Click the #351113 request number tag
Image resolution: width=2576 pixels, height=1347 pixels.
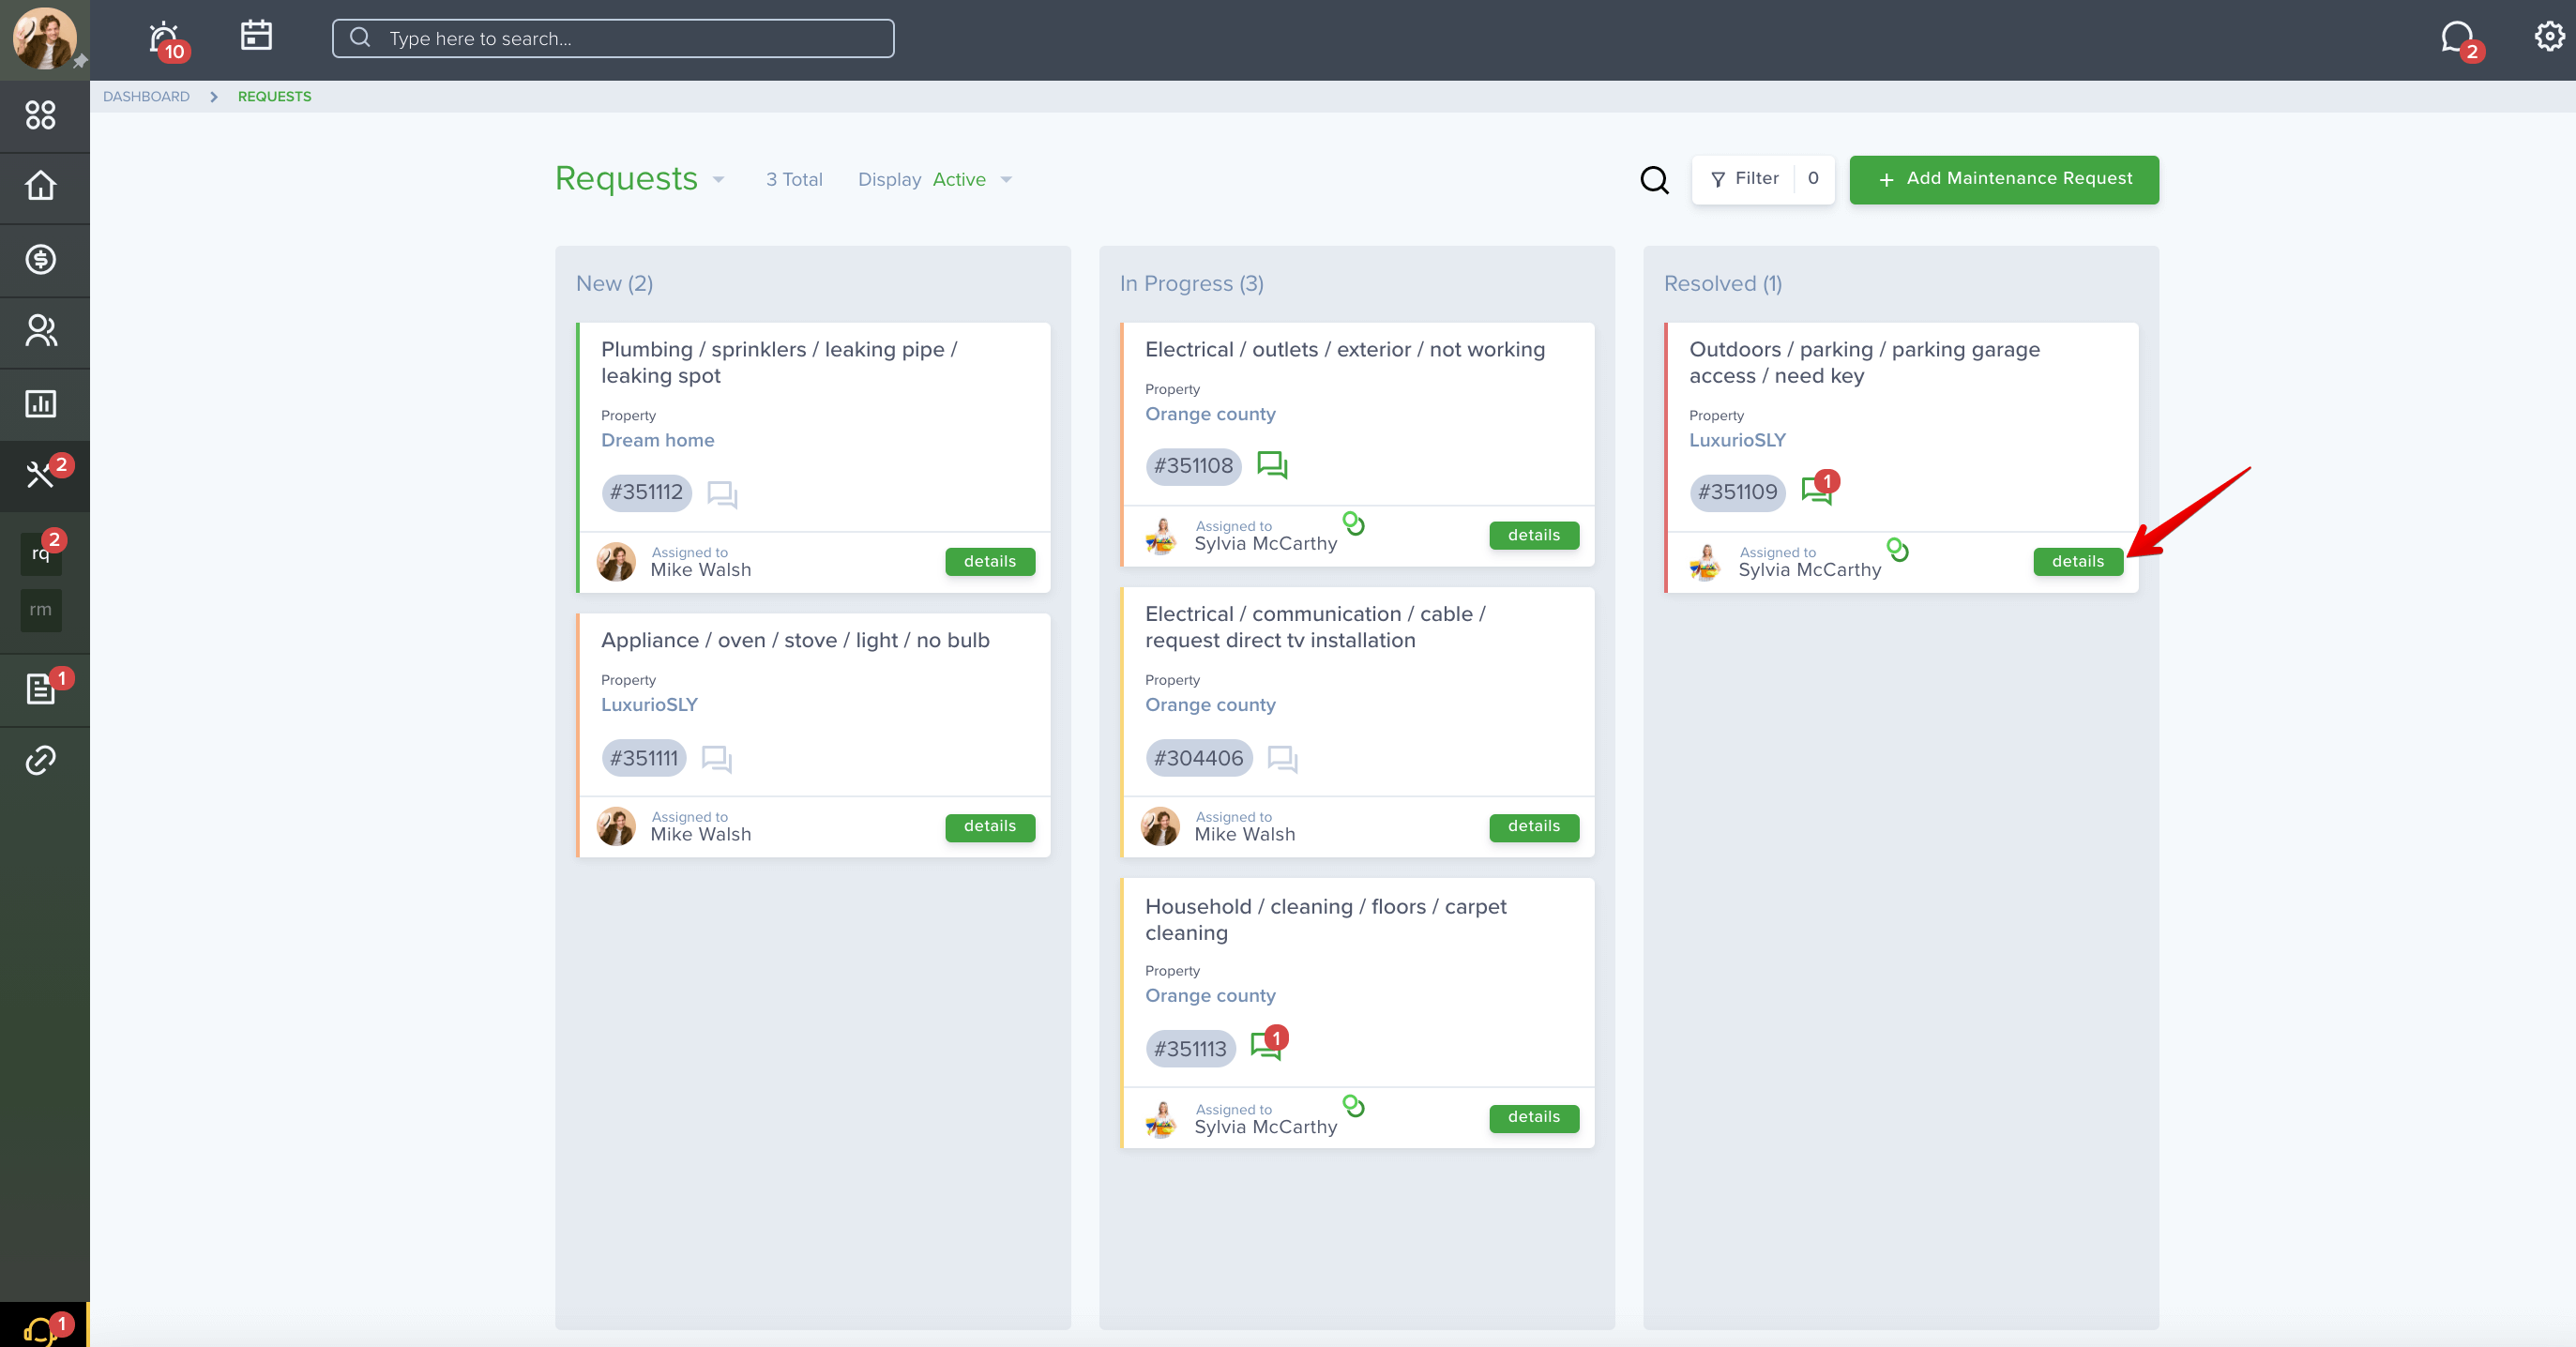tap(1190, 1050)
